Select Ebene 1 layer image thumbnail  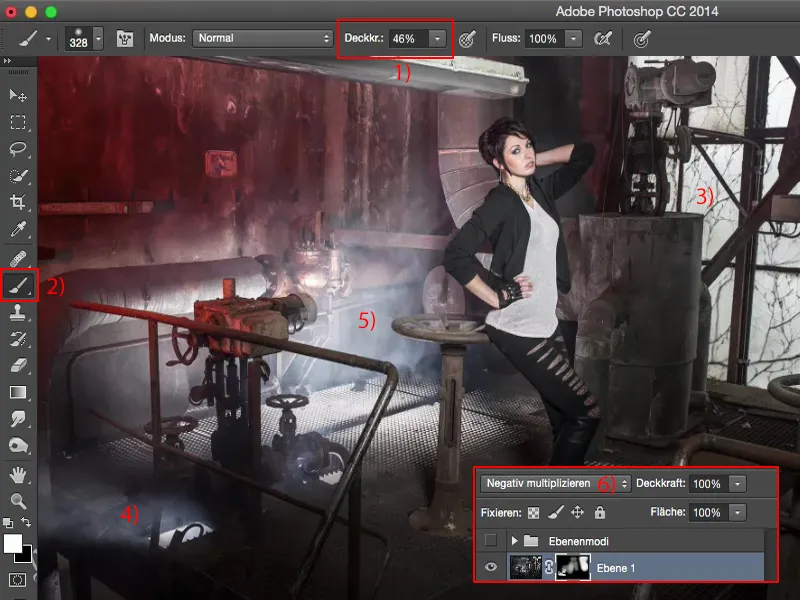tap(526, 567)
